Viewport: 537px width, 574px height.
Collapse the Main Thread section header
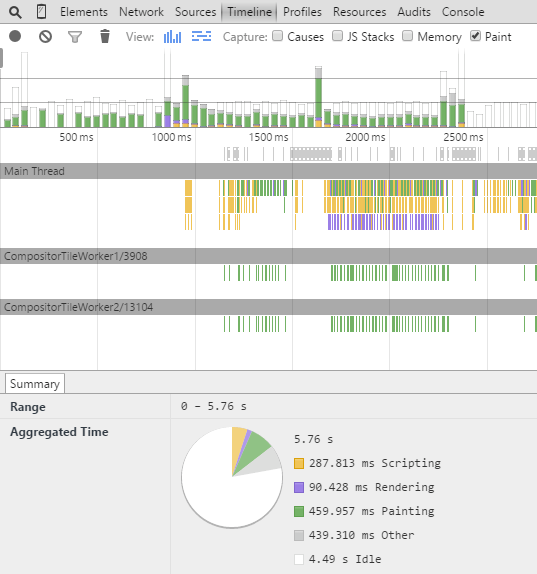coord(268,171)
